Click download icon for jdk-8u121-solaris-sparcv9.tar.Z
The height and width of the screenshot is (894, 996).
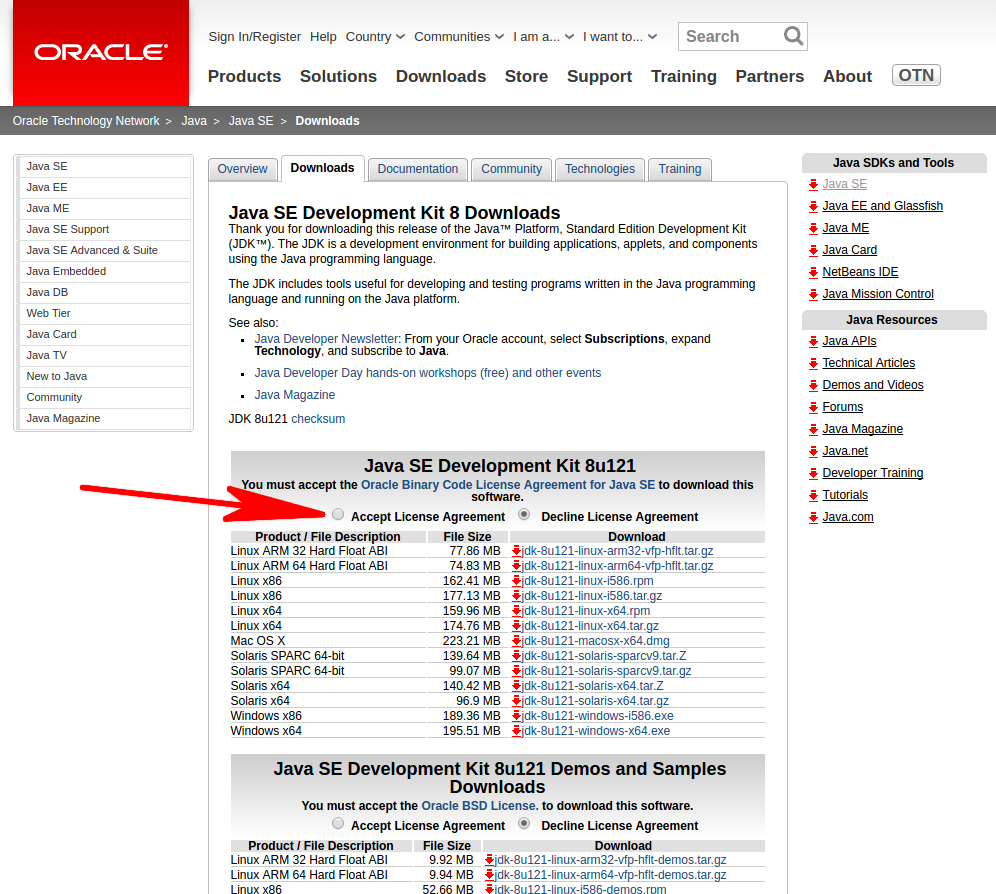(x=516, y=656)
